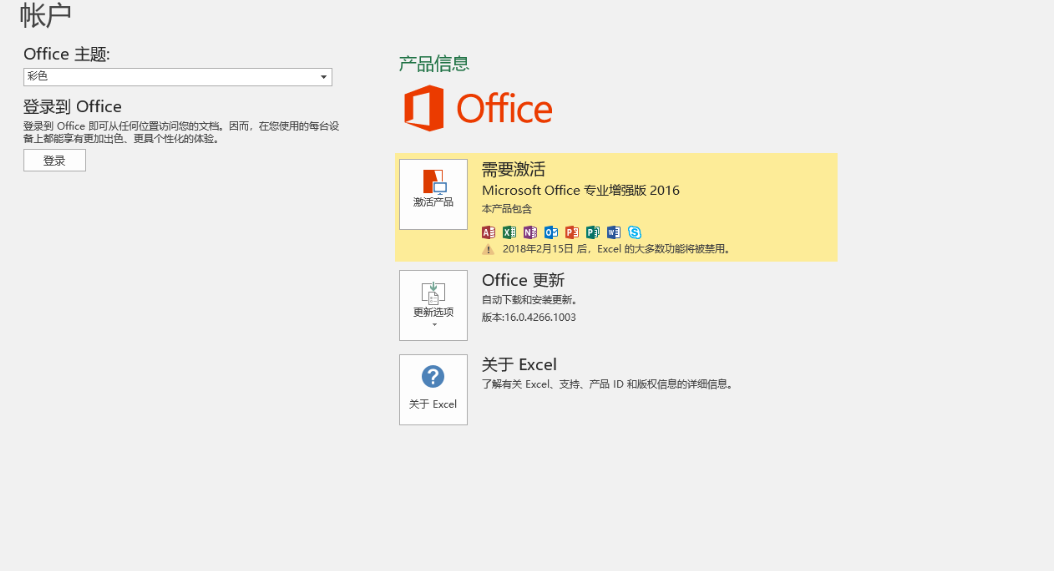Click the Skype for Business icon
Screen dimensions: 1054x571
pos(635,232)
